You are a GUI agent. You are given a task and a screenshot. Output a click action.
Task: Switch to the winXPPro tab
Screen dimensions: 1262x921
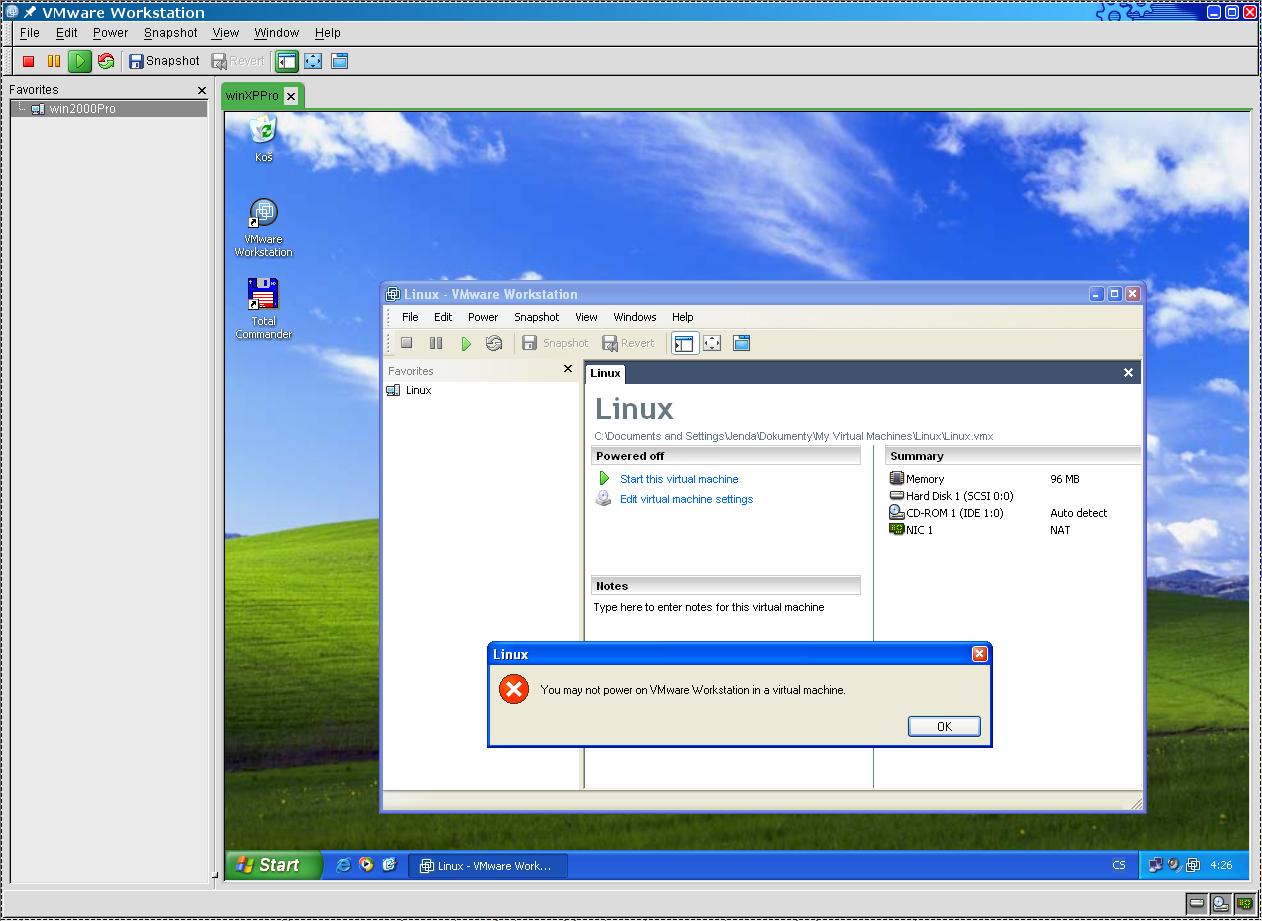pyautogui.click(x=252, y=96)
